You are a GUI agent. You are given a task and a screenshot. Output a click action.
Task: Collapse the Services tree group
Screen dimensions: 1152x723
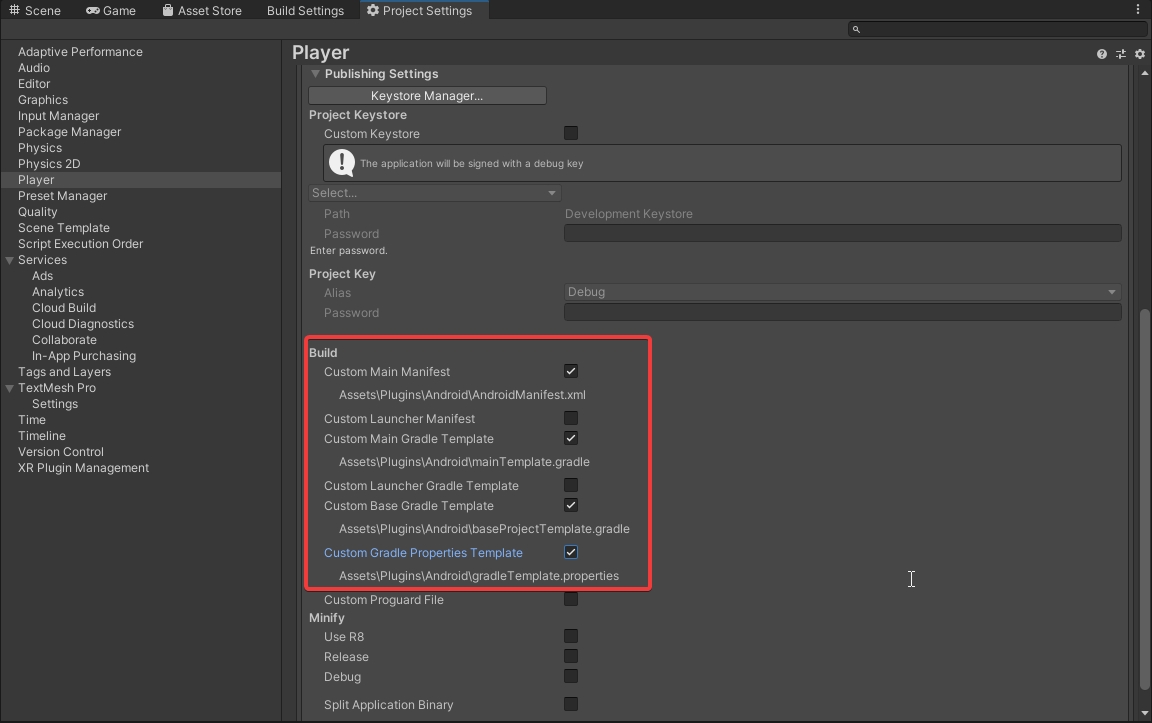click(x=10, y=260)
